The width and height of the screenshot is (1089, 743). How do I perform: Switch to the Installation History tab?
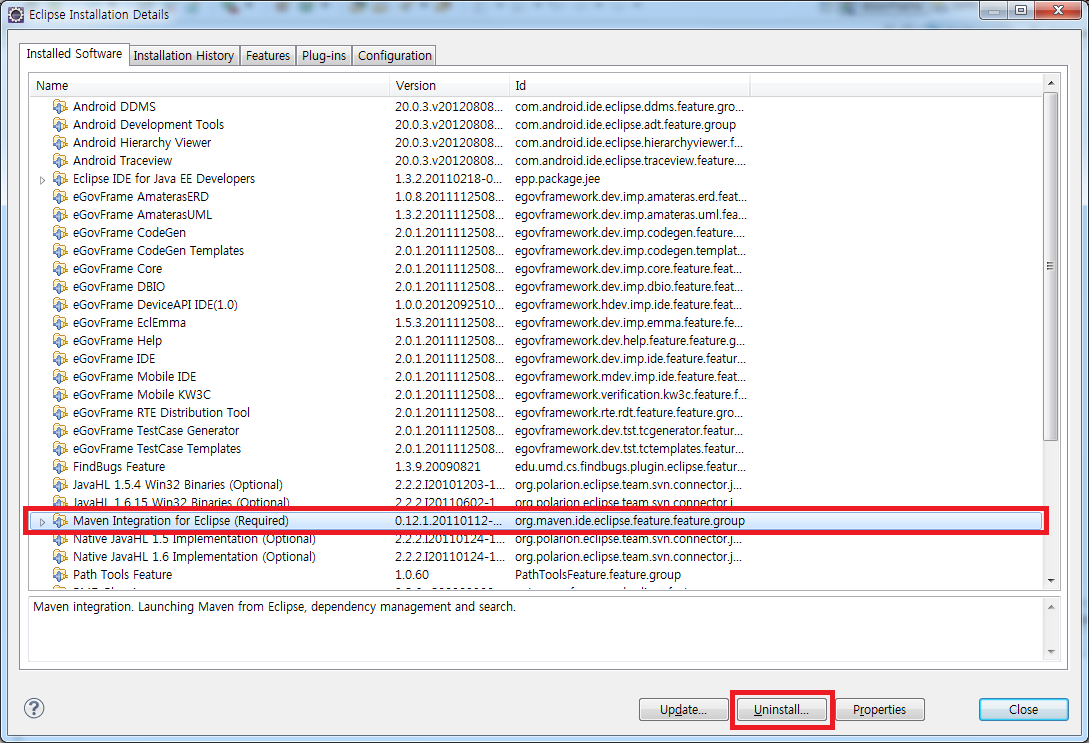pyautogui.click(x=184, y=56)
